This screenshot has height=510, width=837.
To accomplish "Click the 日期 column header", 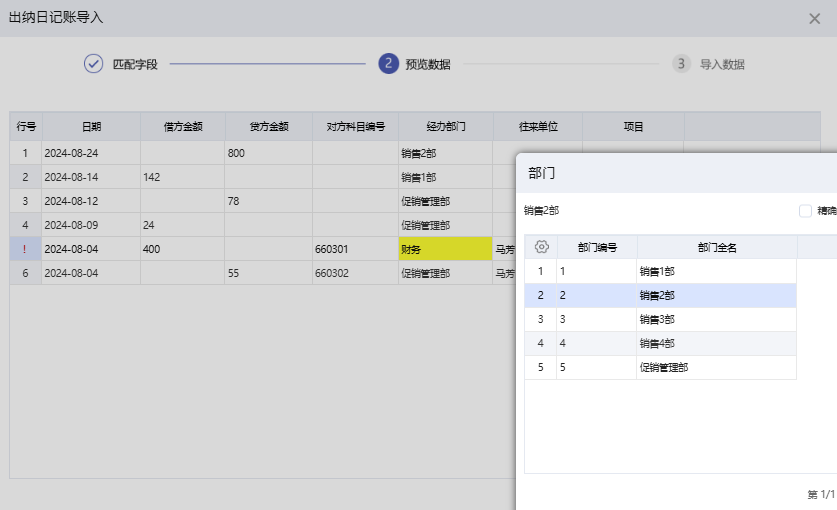I will [x=91, y=127].
